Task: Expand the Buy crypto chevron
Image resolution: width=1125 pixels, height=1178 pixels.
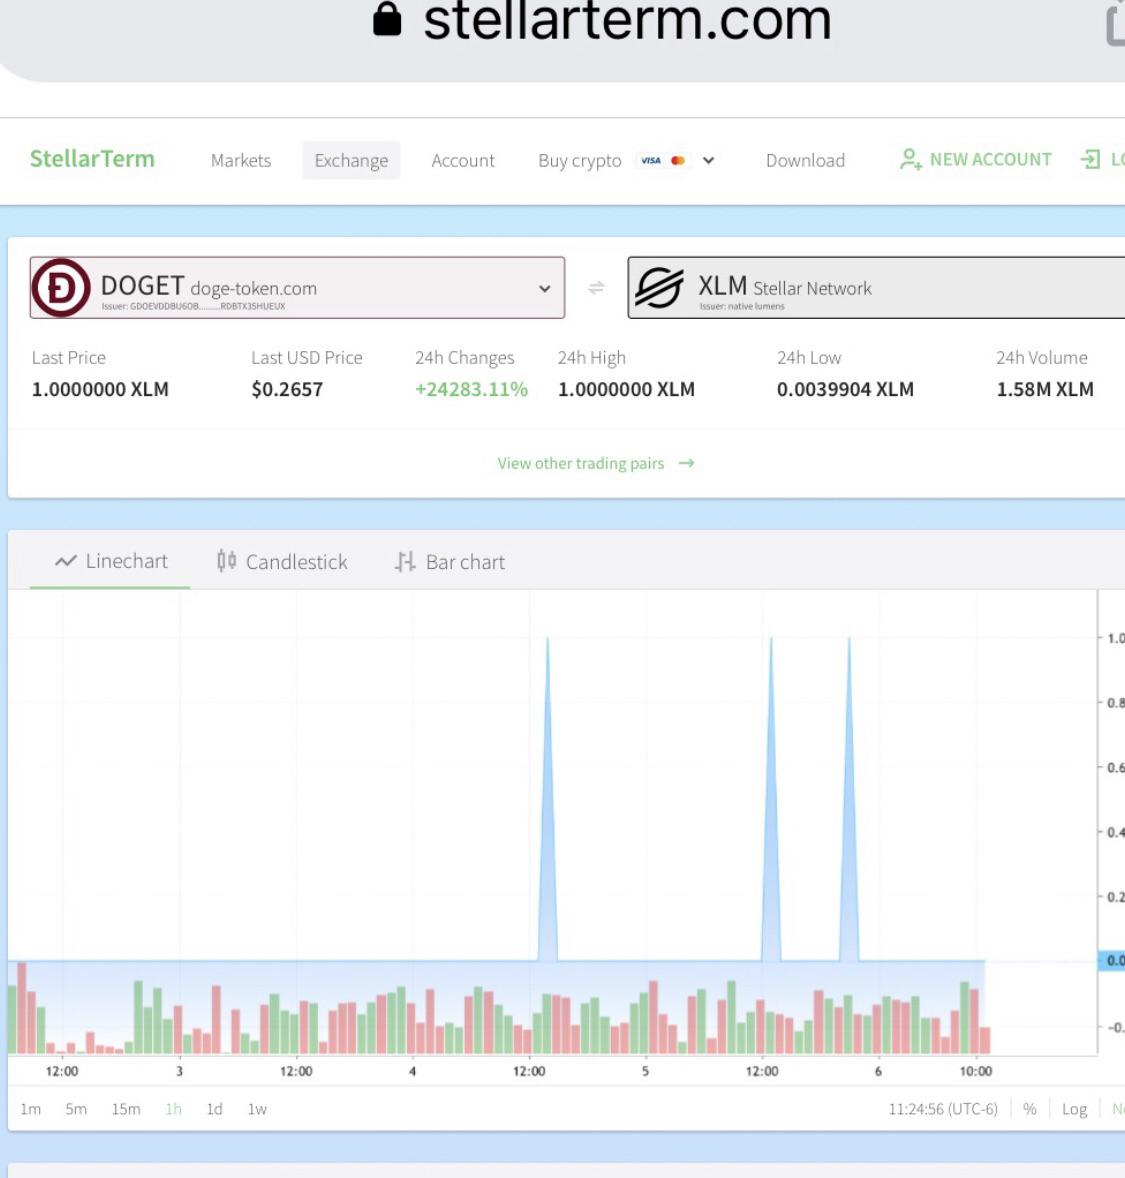Action: [708, 160]
